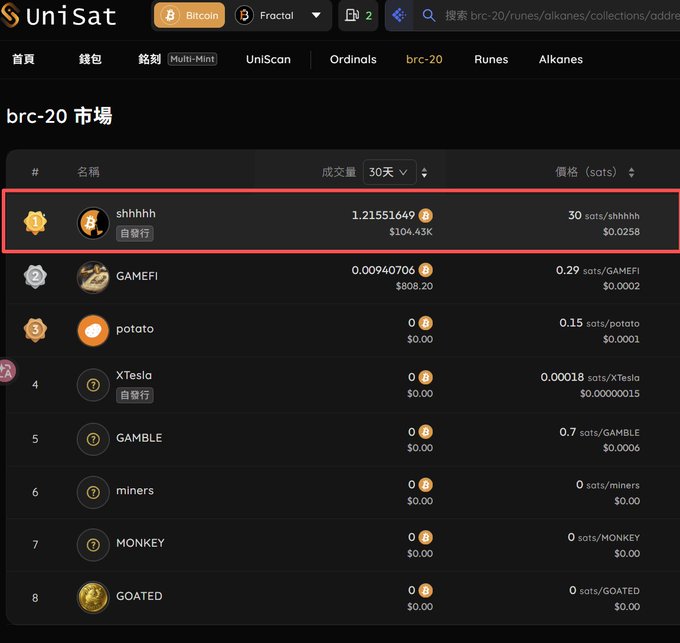Open the Alkanes tab
Screen dimensions: 680x643
click(x=561, y=59)
